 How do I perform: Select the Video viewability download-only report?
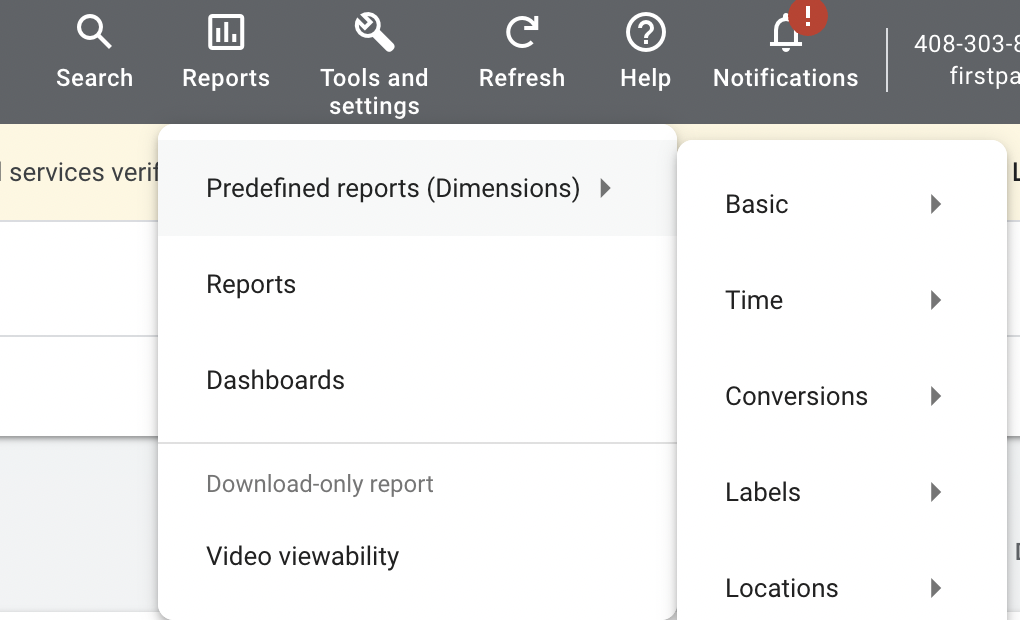302,556
